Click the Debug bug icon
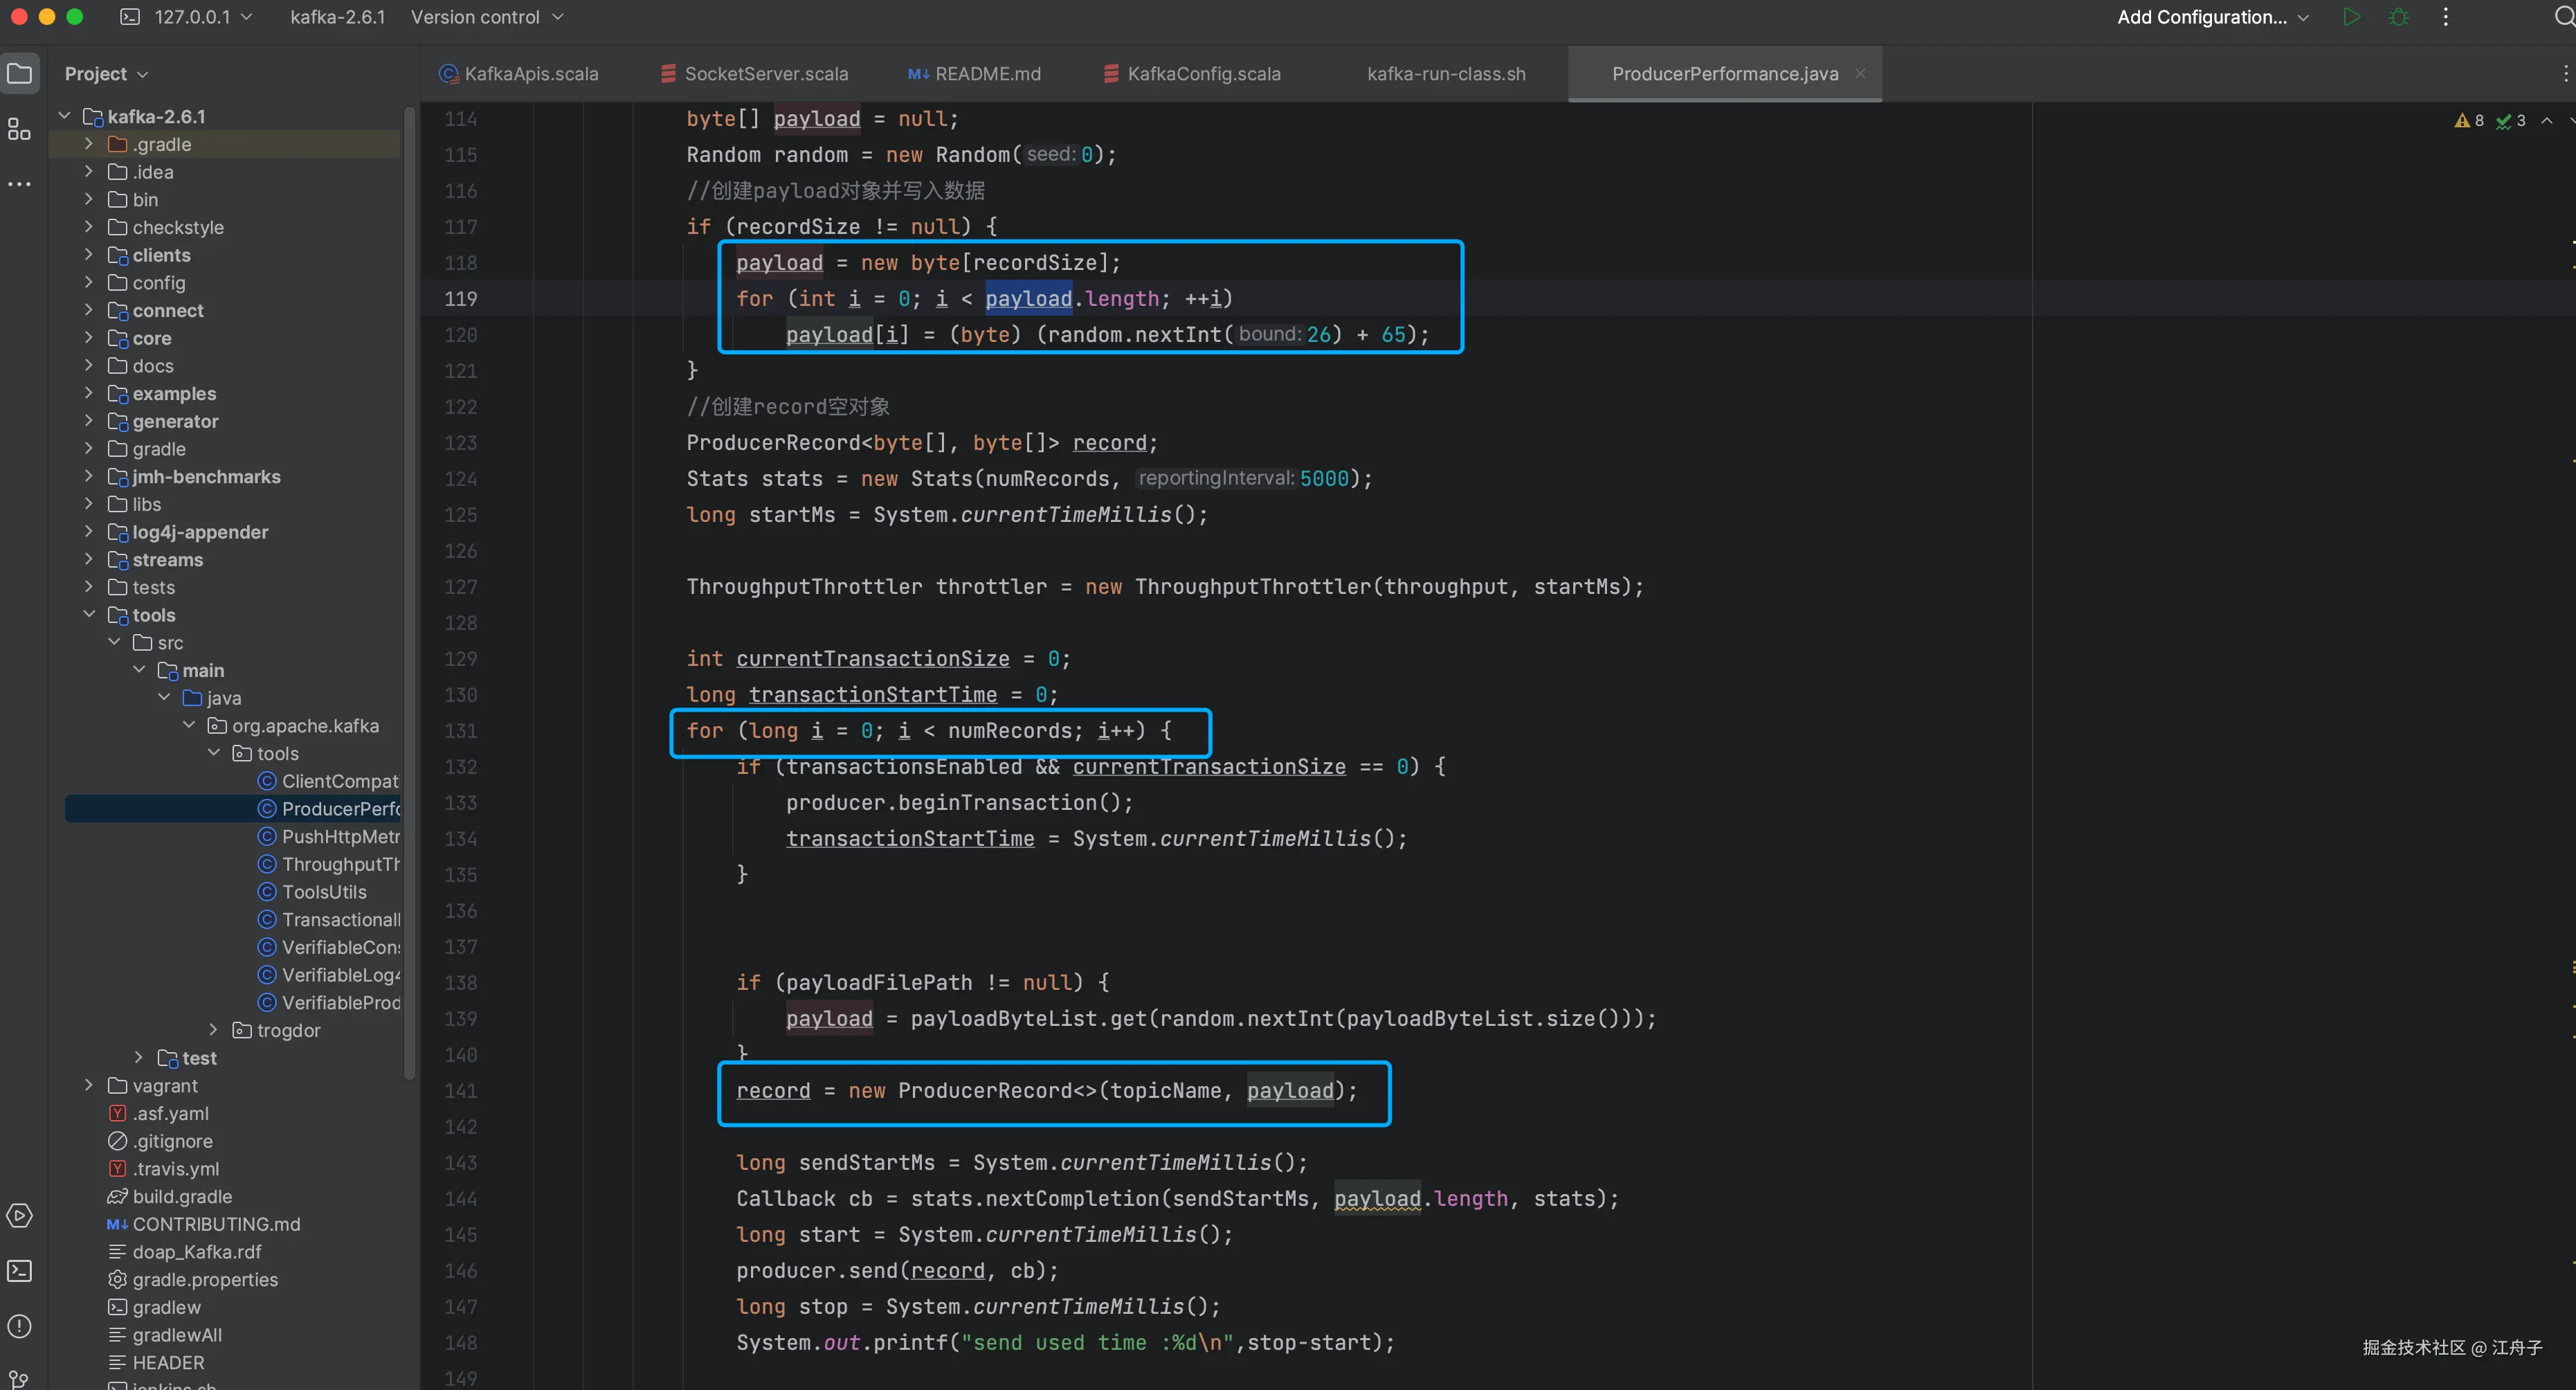Screen dimensions: 2576x1390 click(2398, 17)
